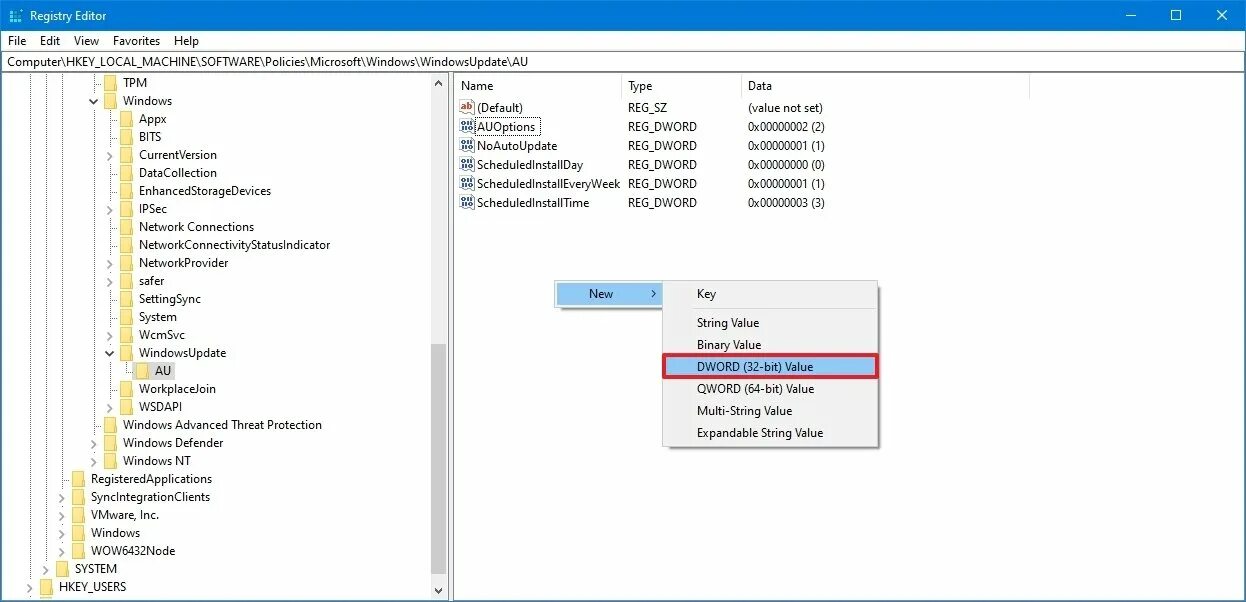Image resolution: width=1246 pixels, height=602 pixels.
Task: Click the SettingSync folder icon
Action: 126,299
